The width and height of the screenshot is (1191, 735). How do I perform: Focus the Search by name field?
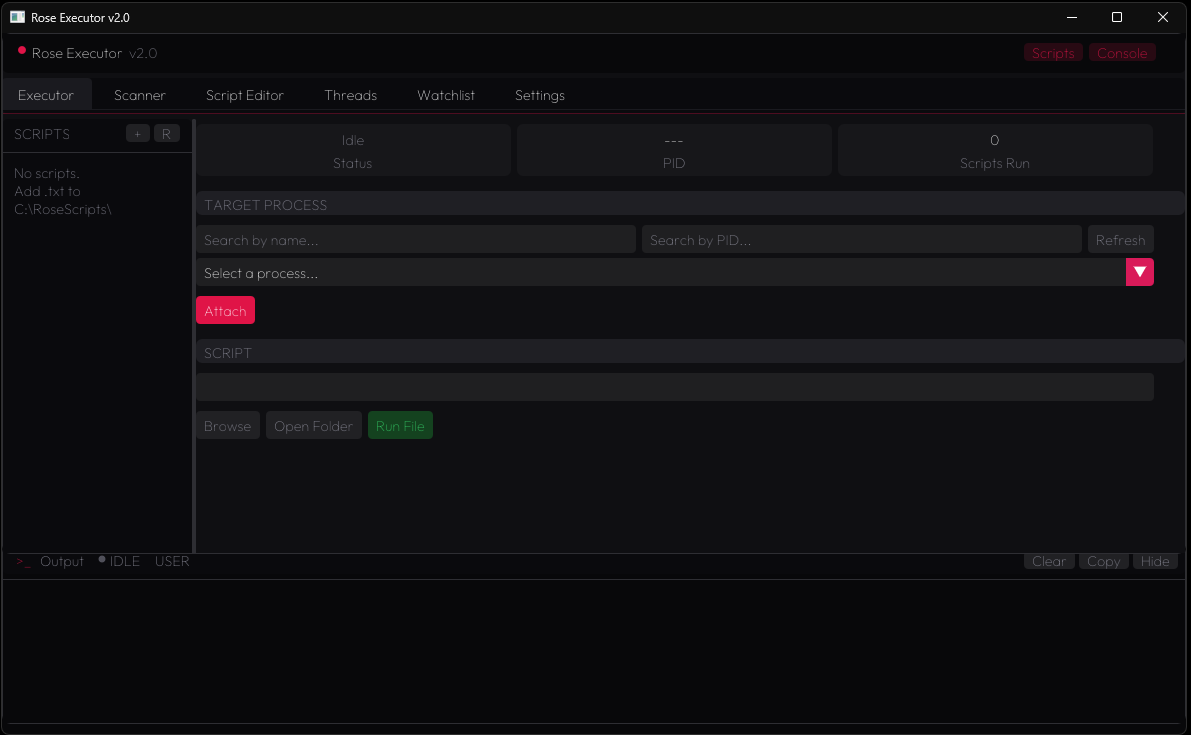point(415,240)
